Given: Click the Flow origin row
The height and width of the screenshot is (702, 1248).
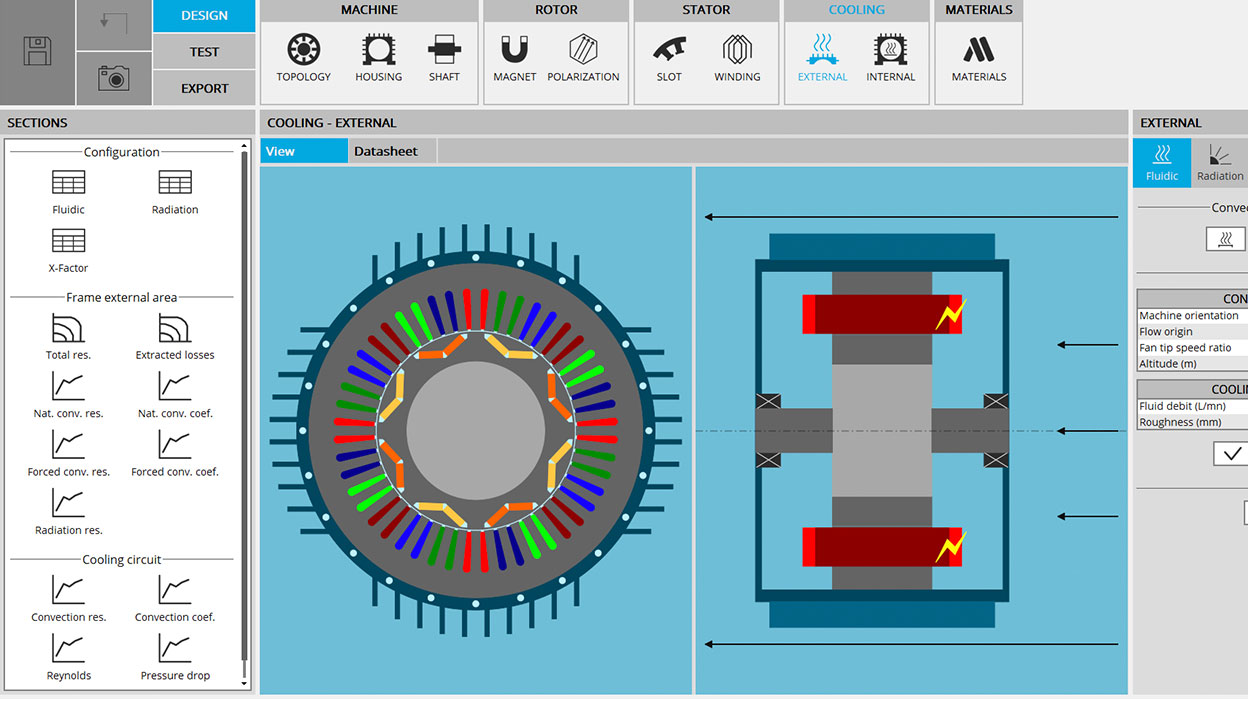Looking at the screenshot, I should (1192, 332).
